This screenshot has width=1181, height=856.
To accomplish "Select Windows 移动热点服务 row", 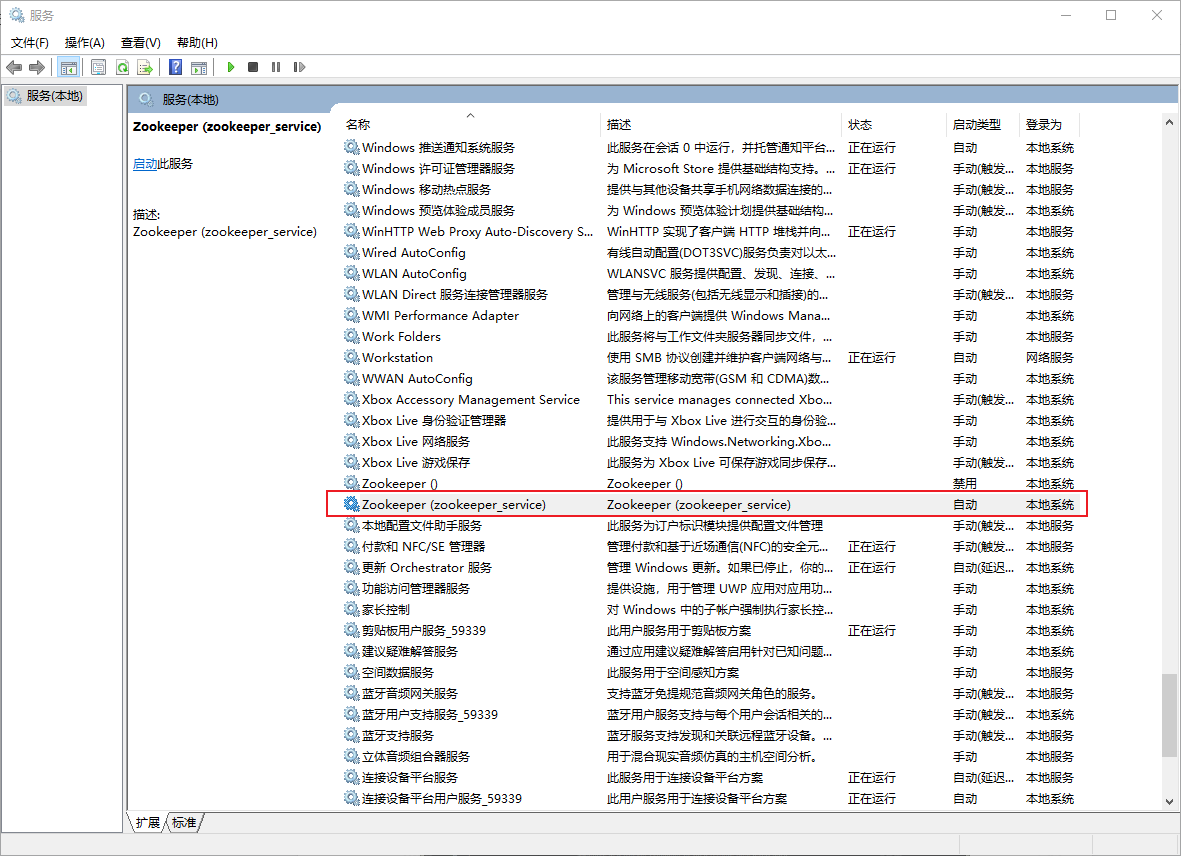I will click(x=711, y=189).
